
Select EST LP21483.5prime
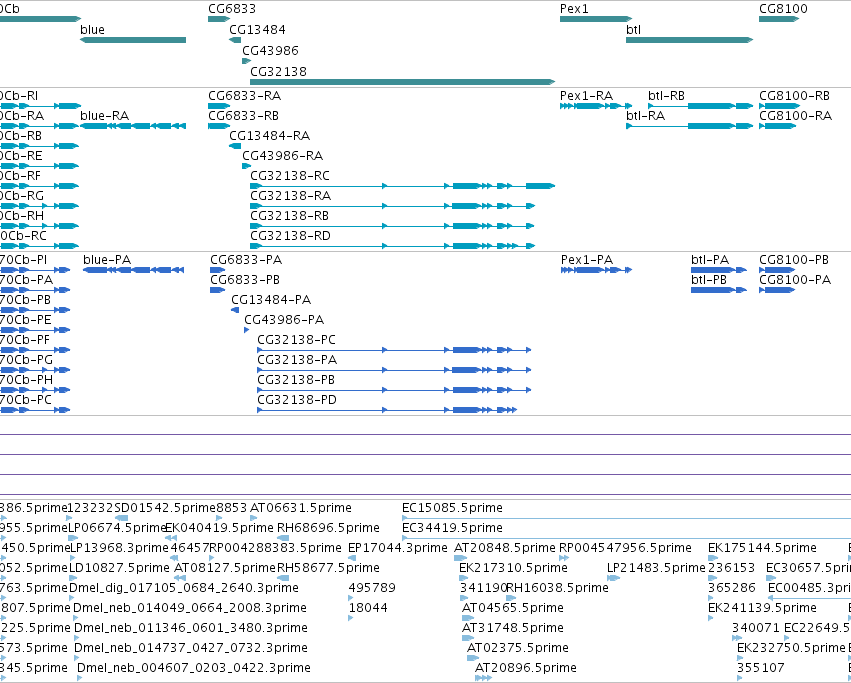(656, 568)
